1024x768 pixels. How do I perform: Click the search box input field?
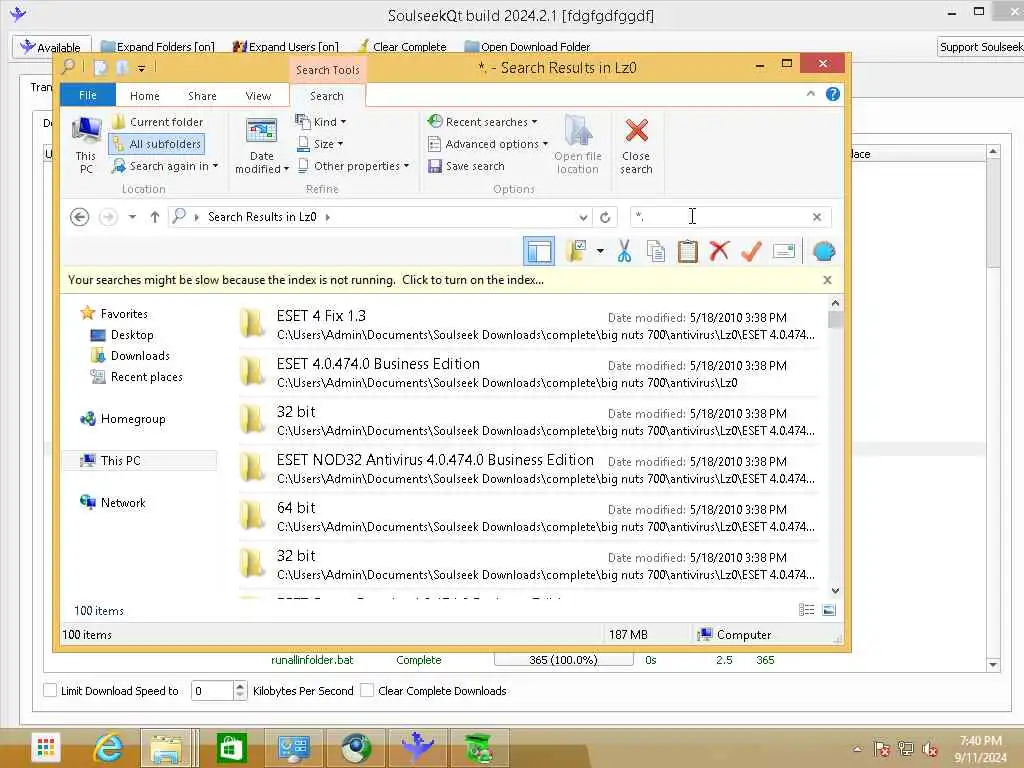(722, 217)
